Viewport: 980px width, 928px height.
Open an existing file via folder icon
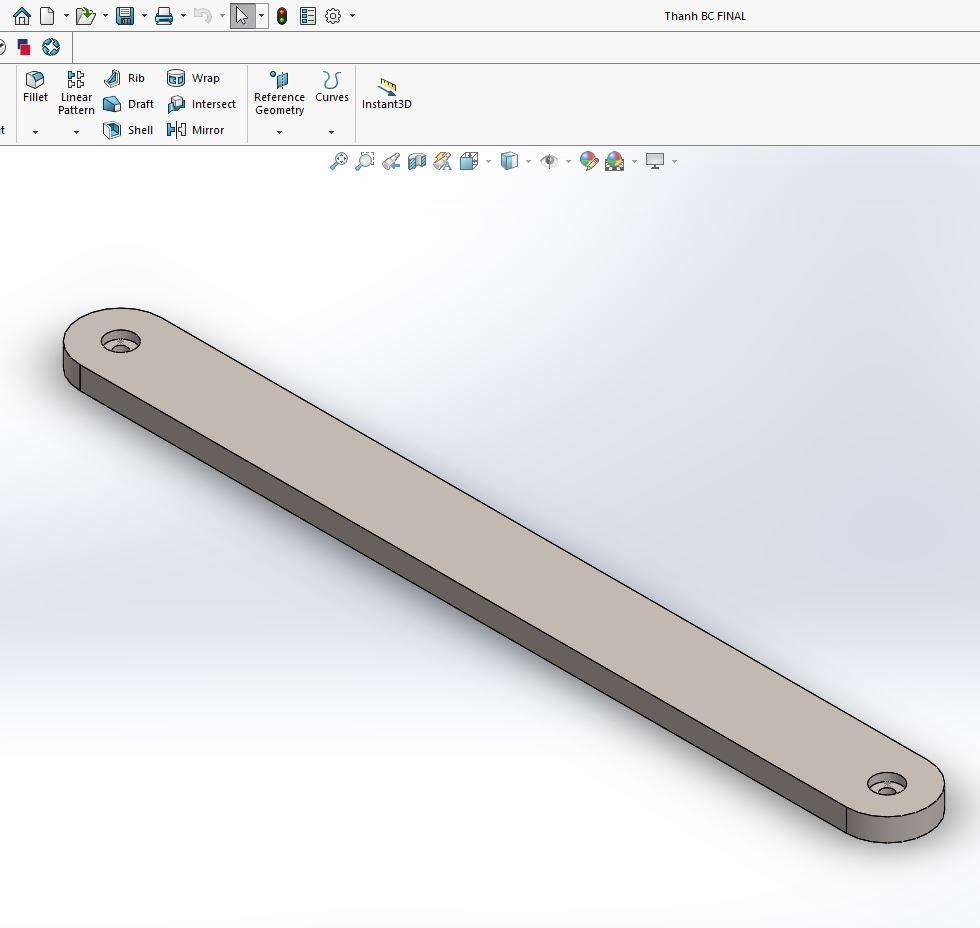(85, 16)
